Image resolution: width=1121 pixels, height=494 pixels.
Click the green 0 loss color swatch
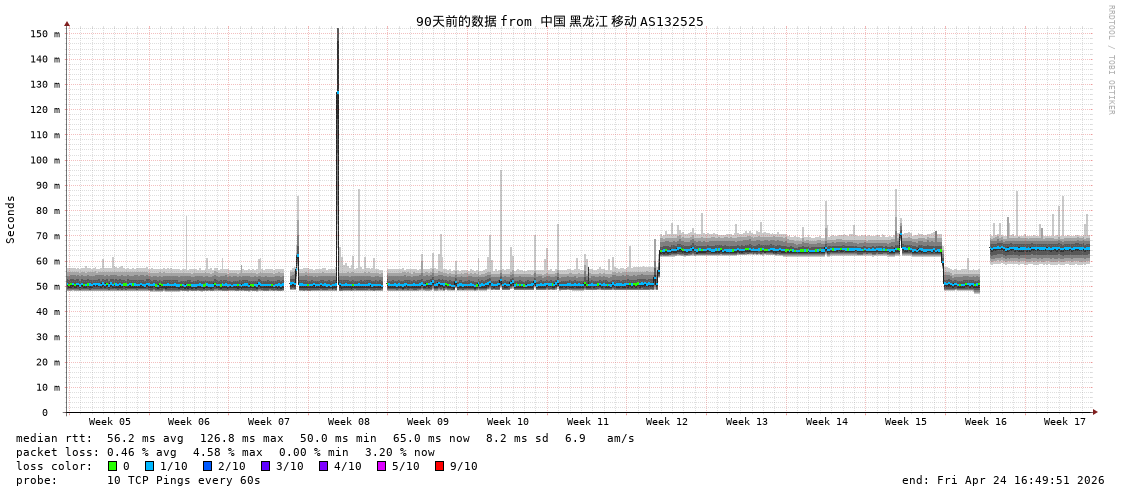click(x=113, y=466)
